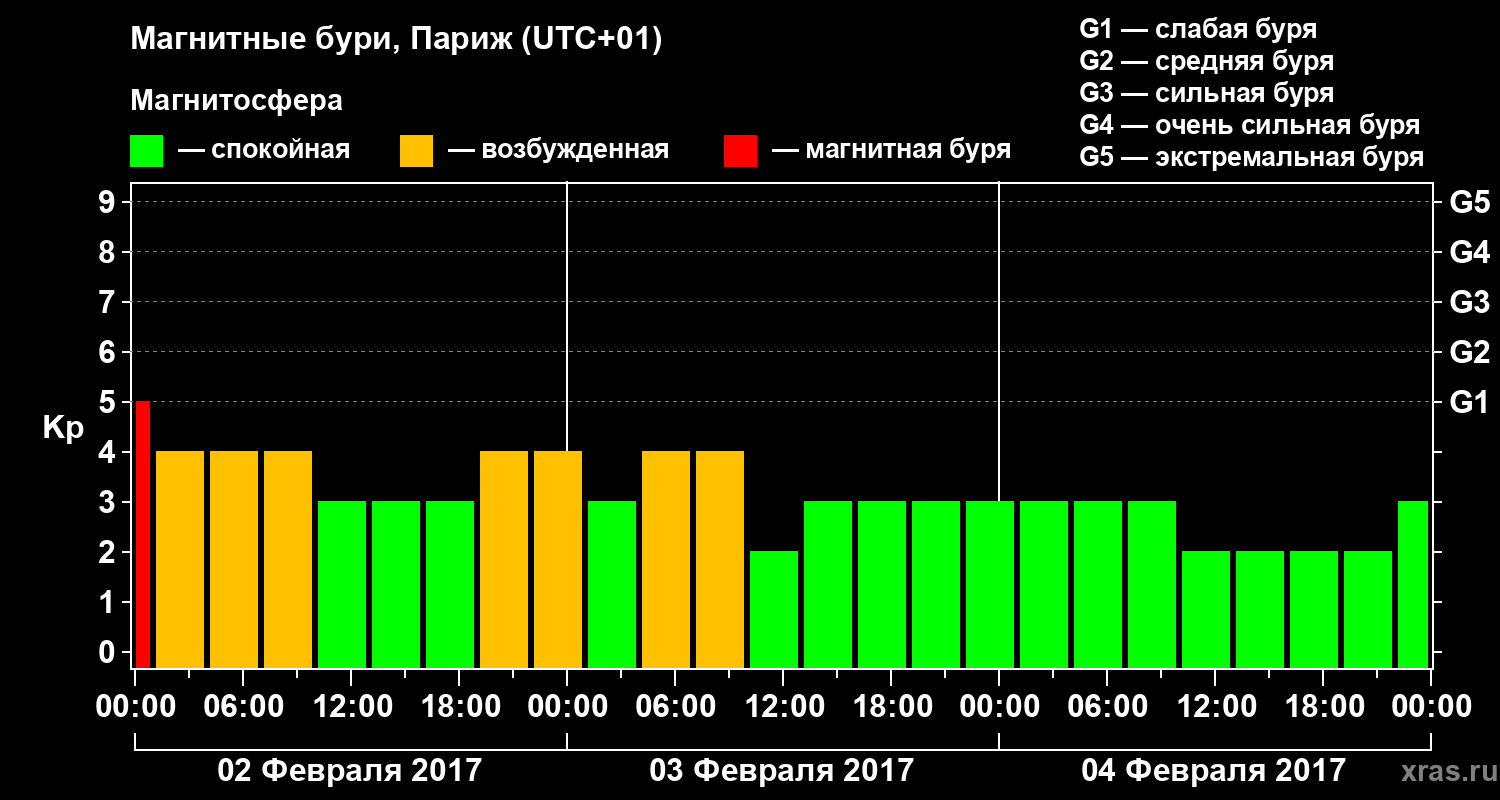
Task: Click the 'G1' right-axis label
Action: [1470, 403]
